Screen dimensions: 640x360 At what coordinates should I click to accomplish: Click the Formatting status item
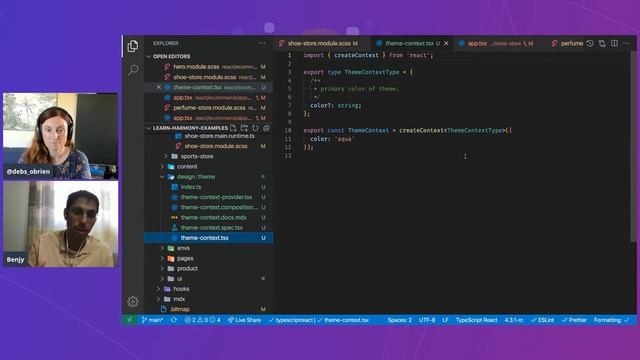(x=611, y=320)
